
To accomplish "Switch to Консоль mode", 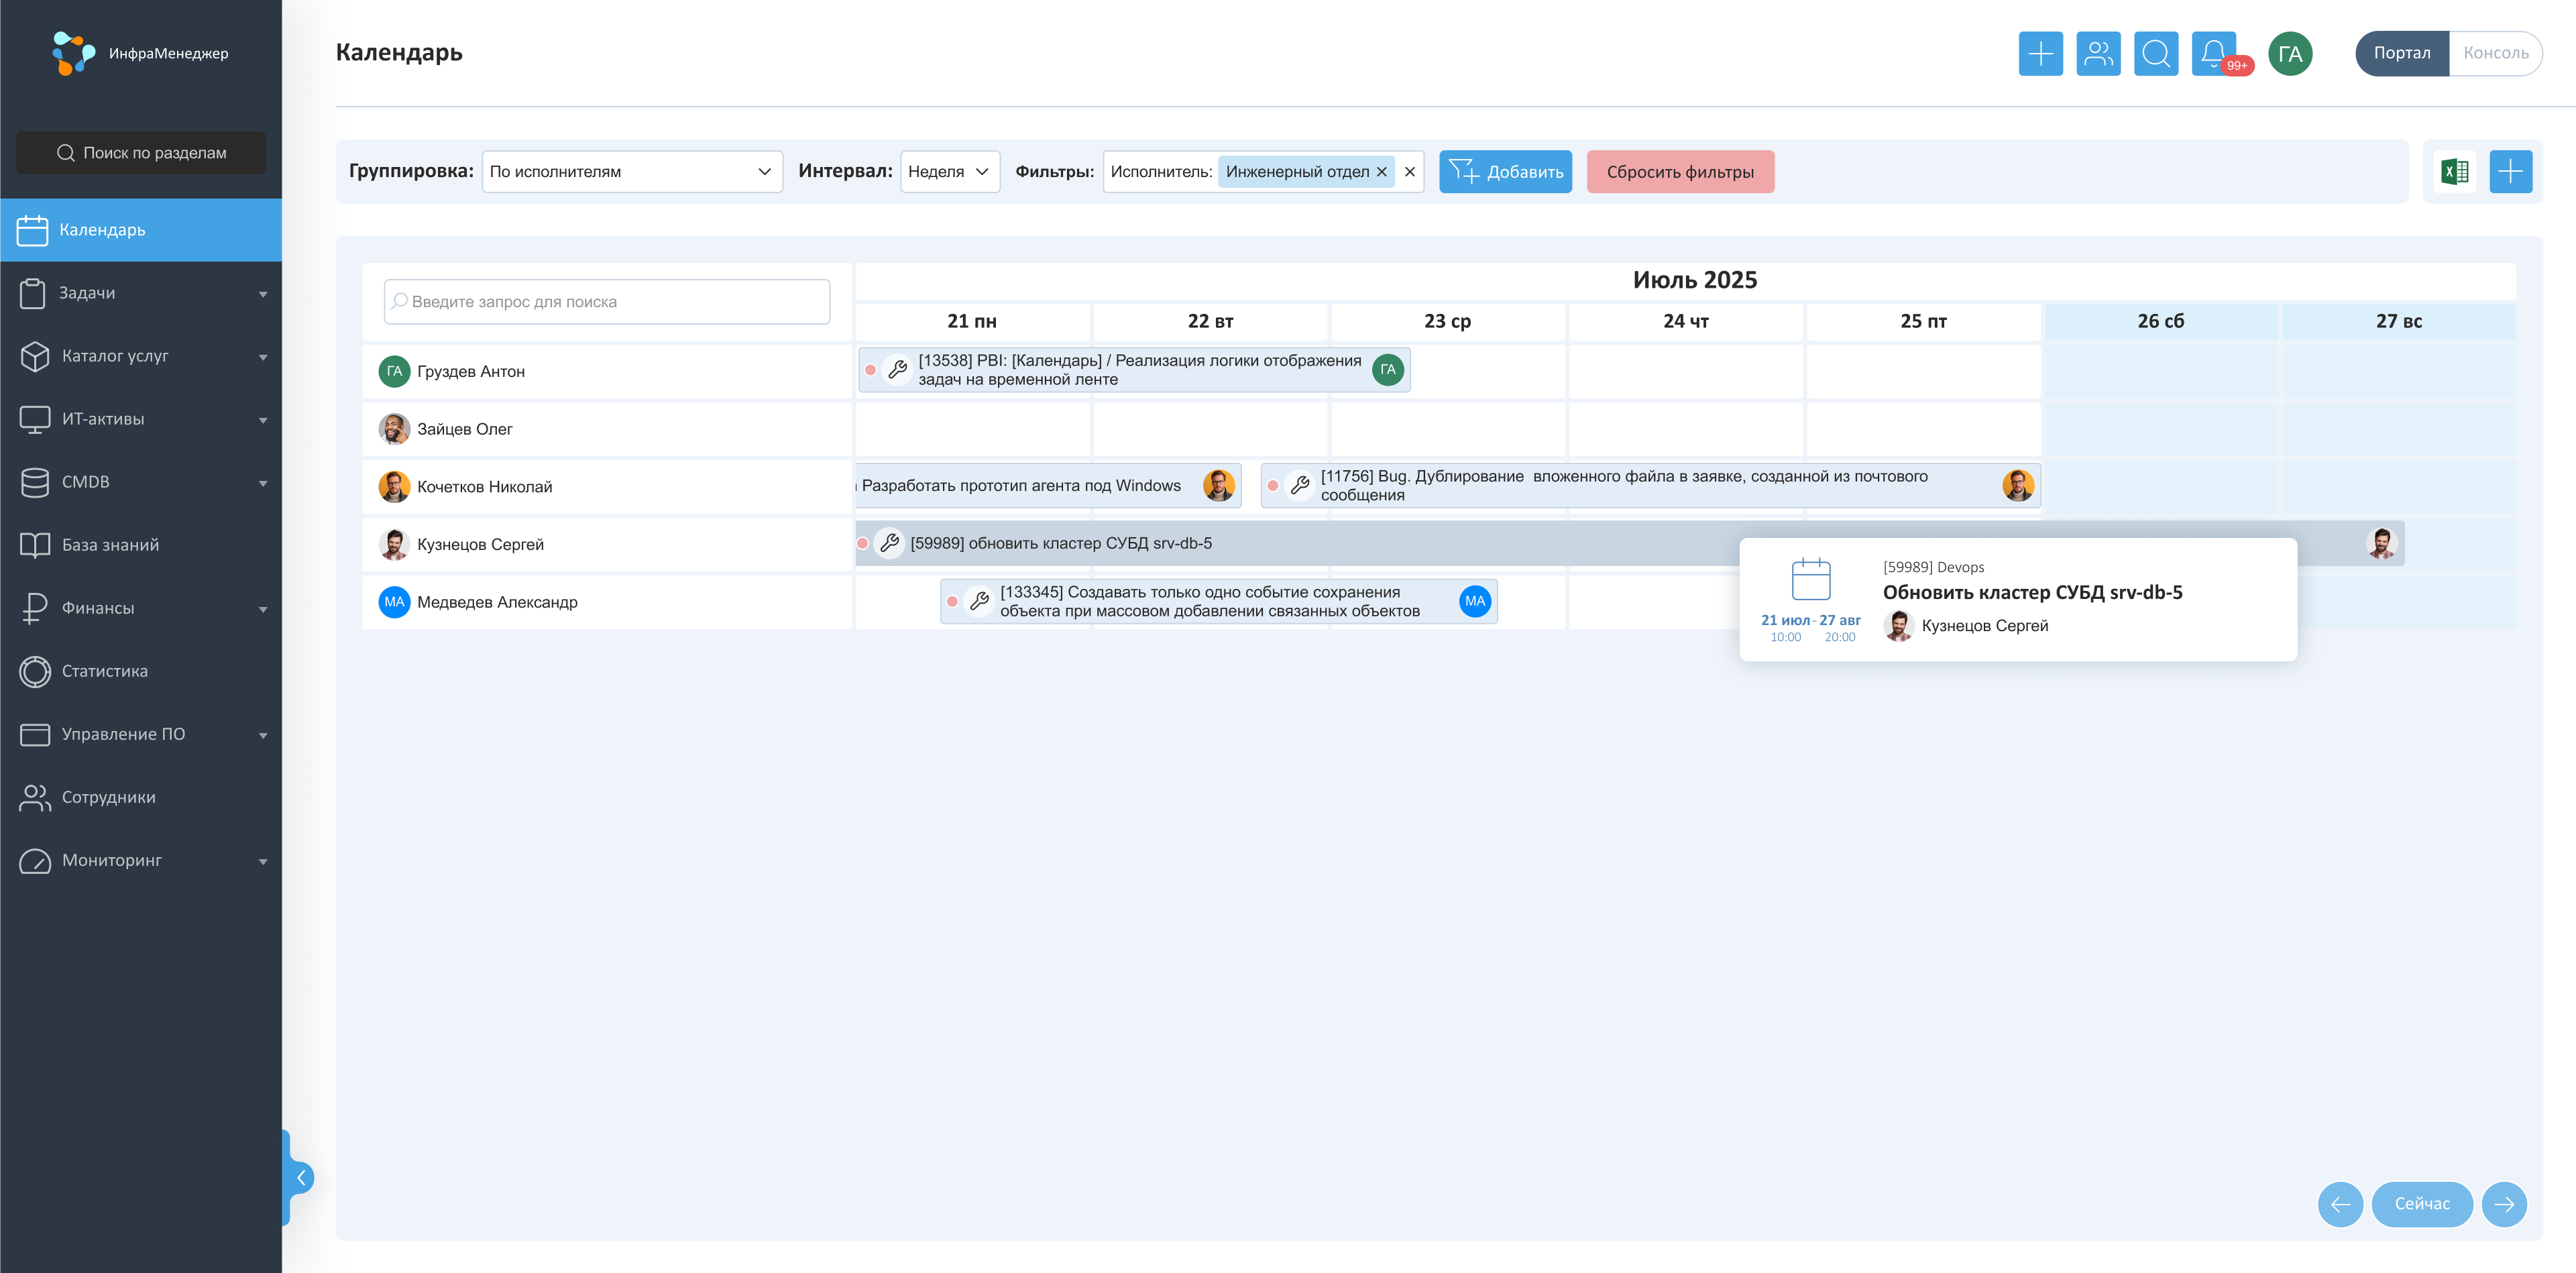I will pyautogui.click(x=2495, y=53).
